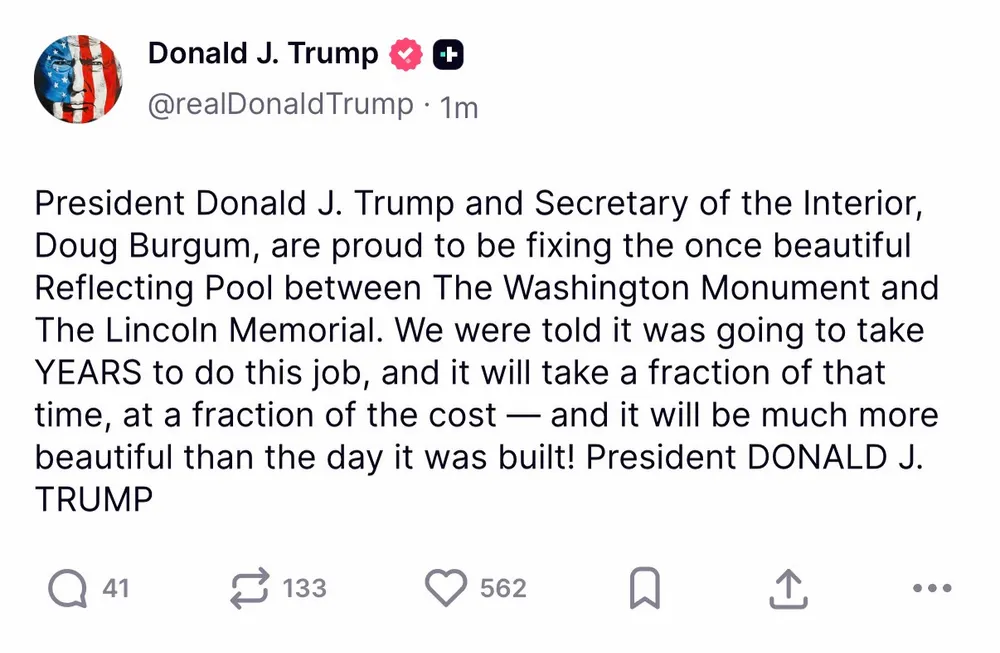Click the 41 replies count
The height and width of the screenshot is (653, 1000).
[116, 588]
